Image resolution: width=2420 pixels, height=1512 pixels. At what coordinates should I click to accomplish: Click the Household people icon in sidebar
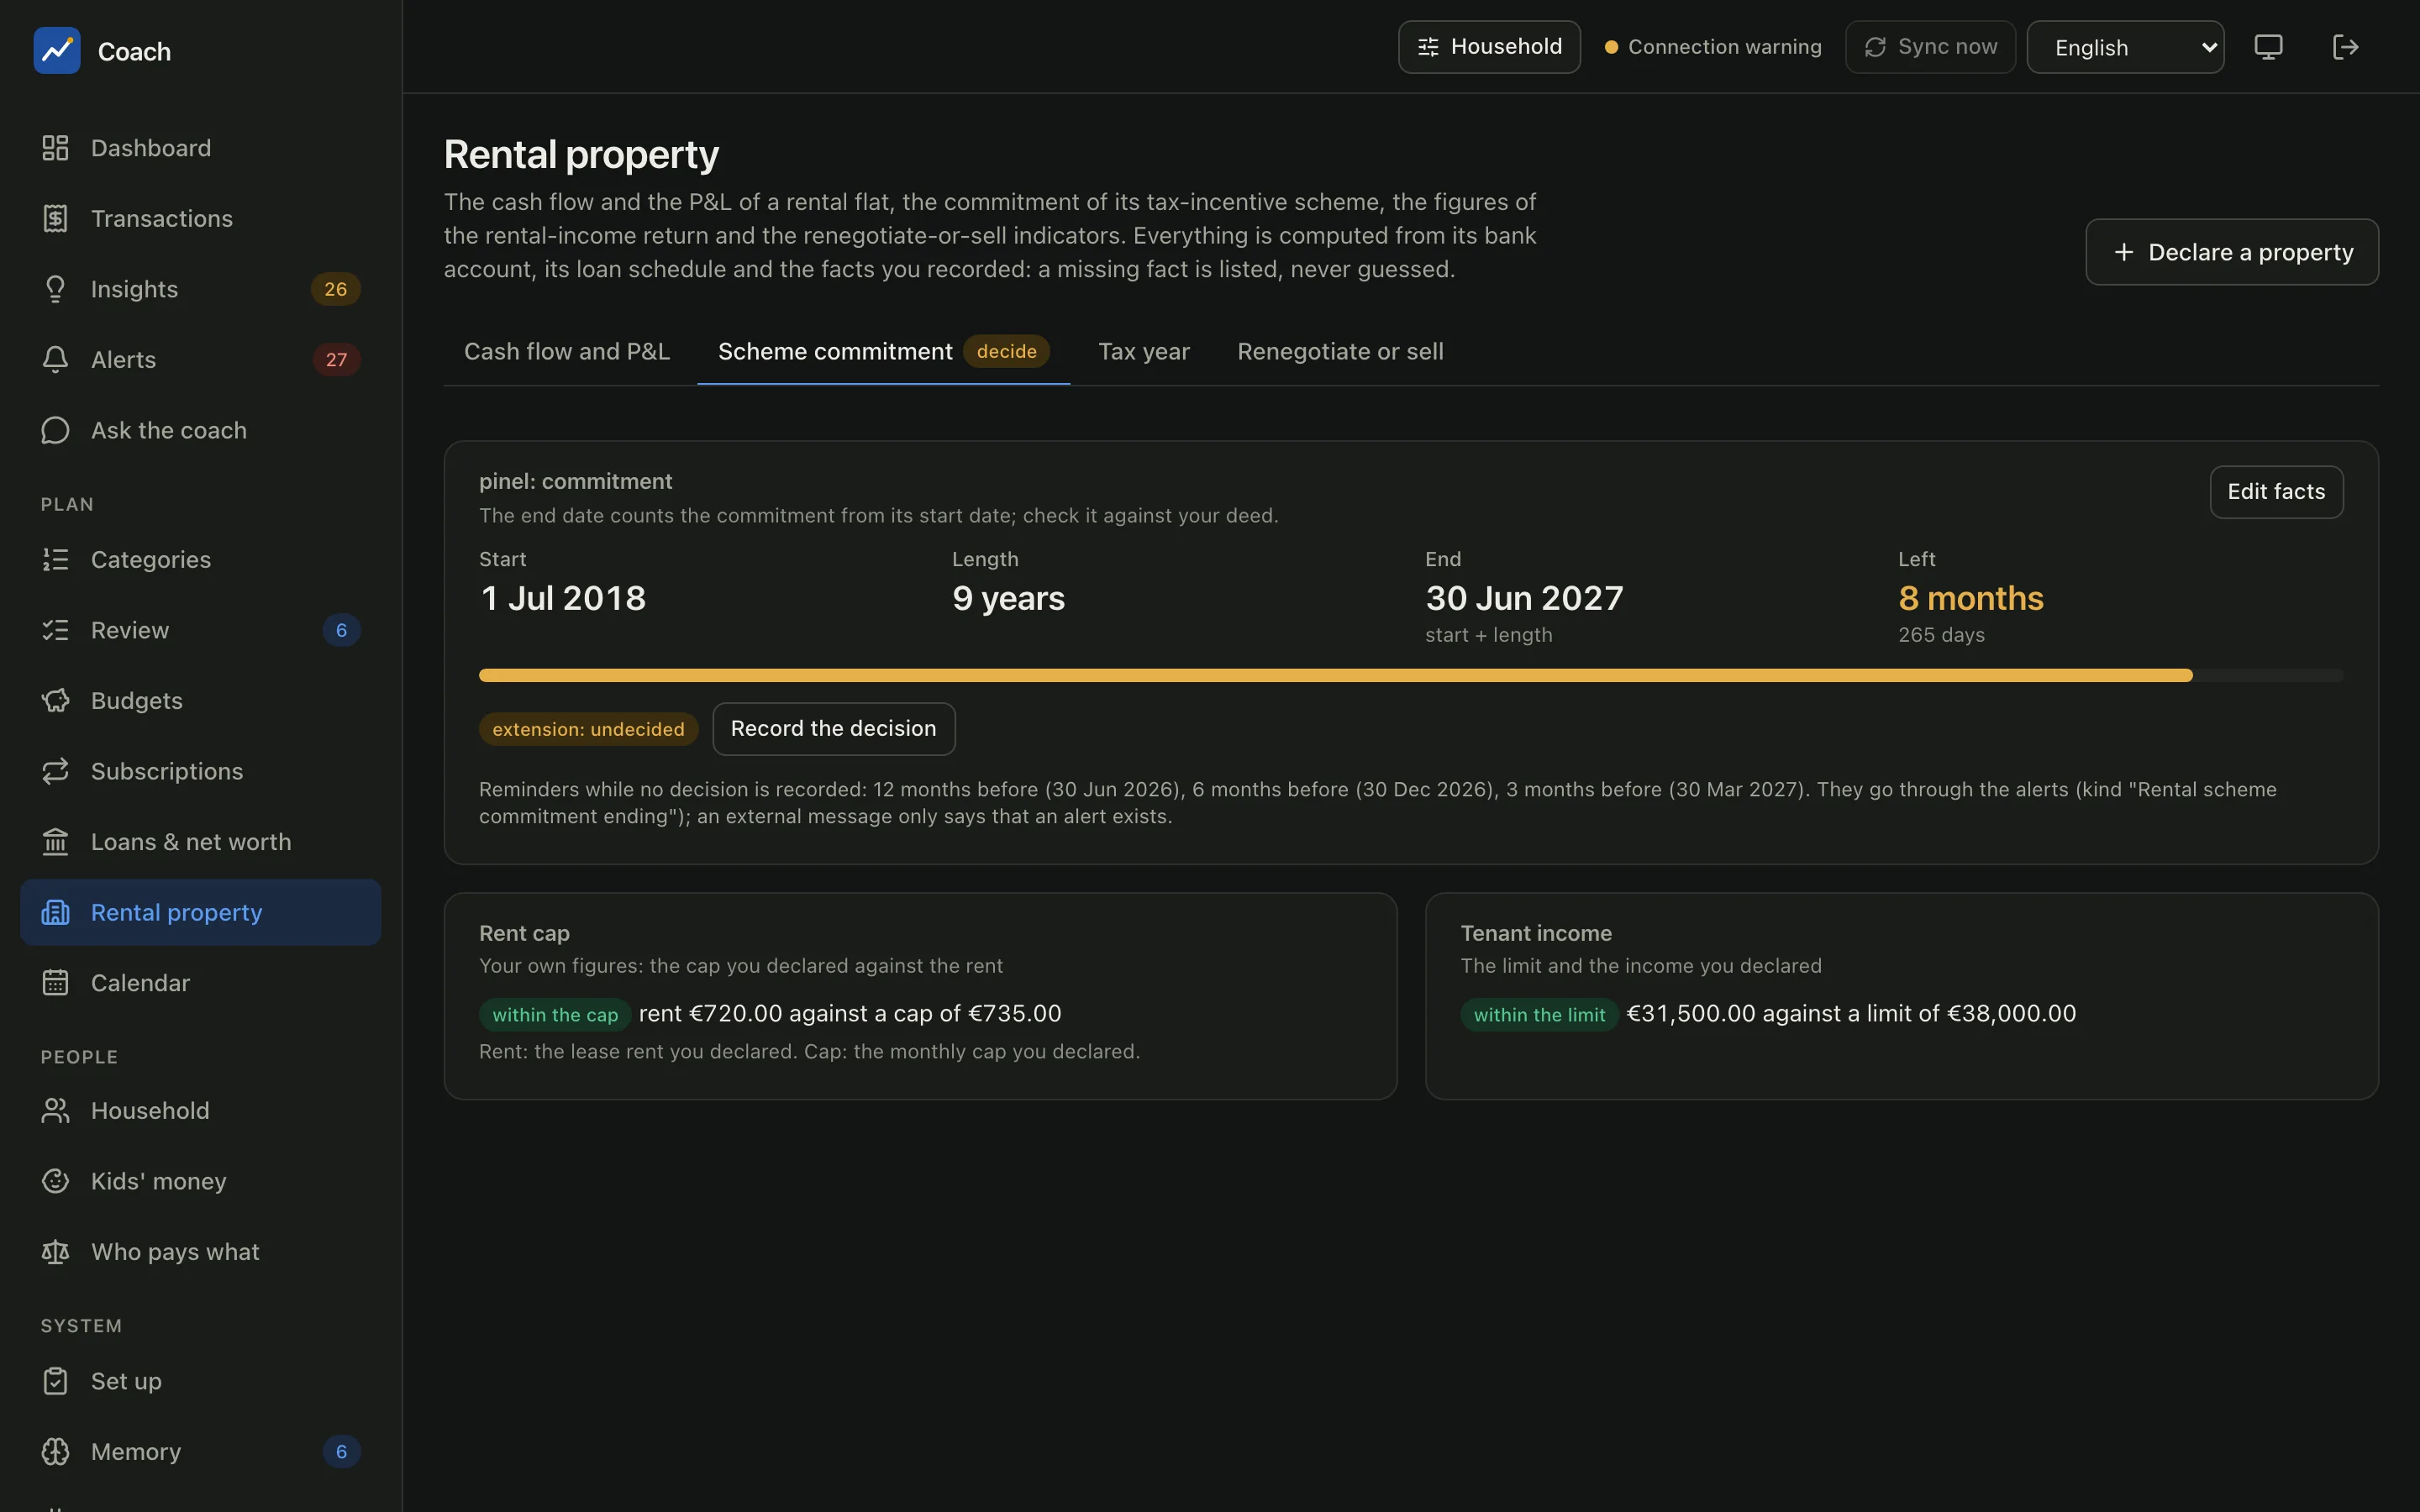click(55, 1110)
